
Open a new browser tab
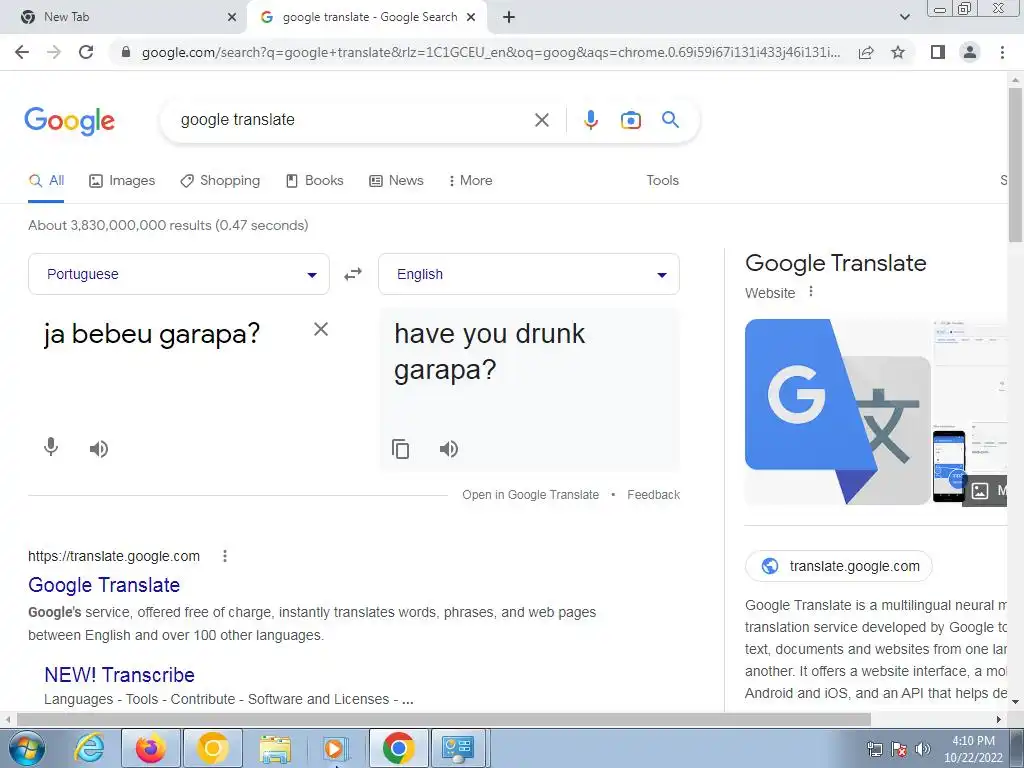tap(509, 17)
